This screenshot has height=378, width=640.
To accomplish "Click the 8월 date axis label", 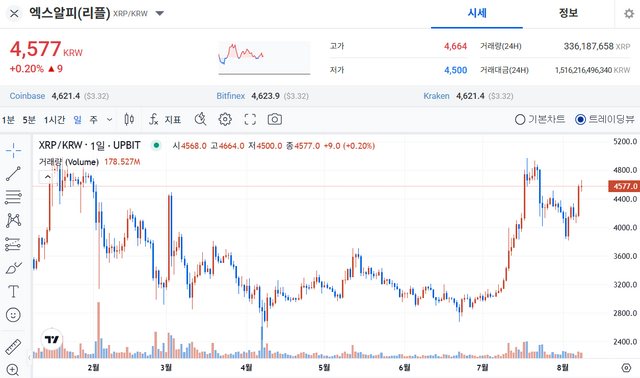I will 563,367.
